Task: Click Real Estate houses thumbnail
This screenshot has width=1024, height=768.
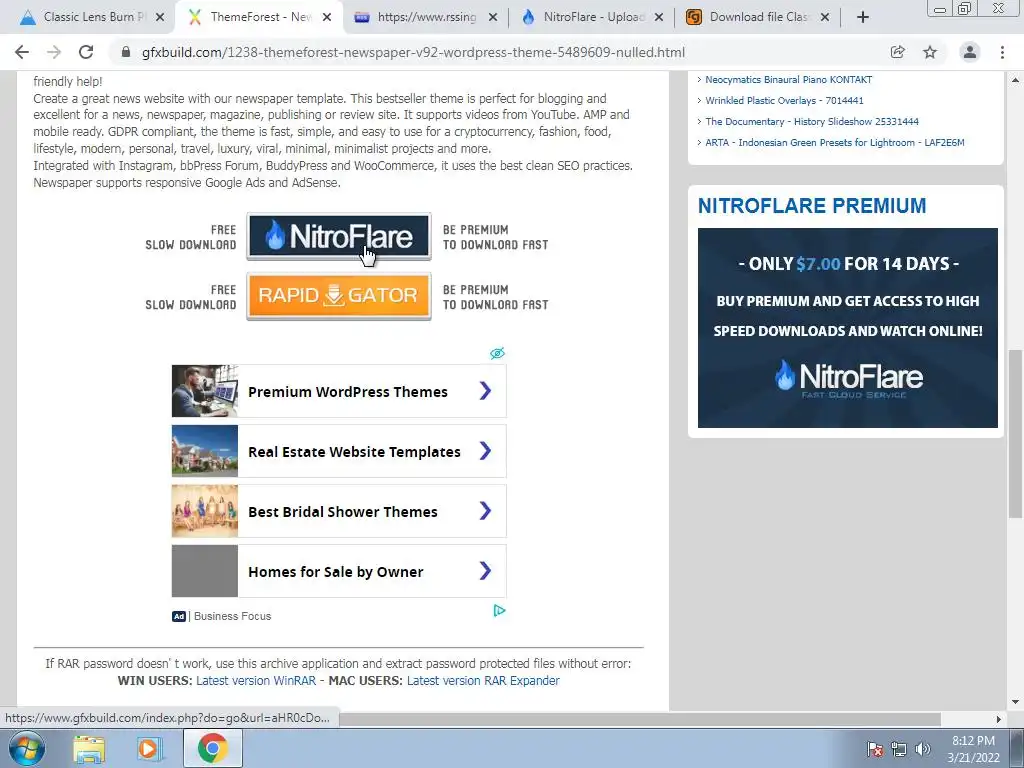Action: point(205,451)
